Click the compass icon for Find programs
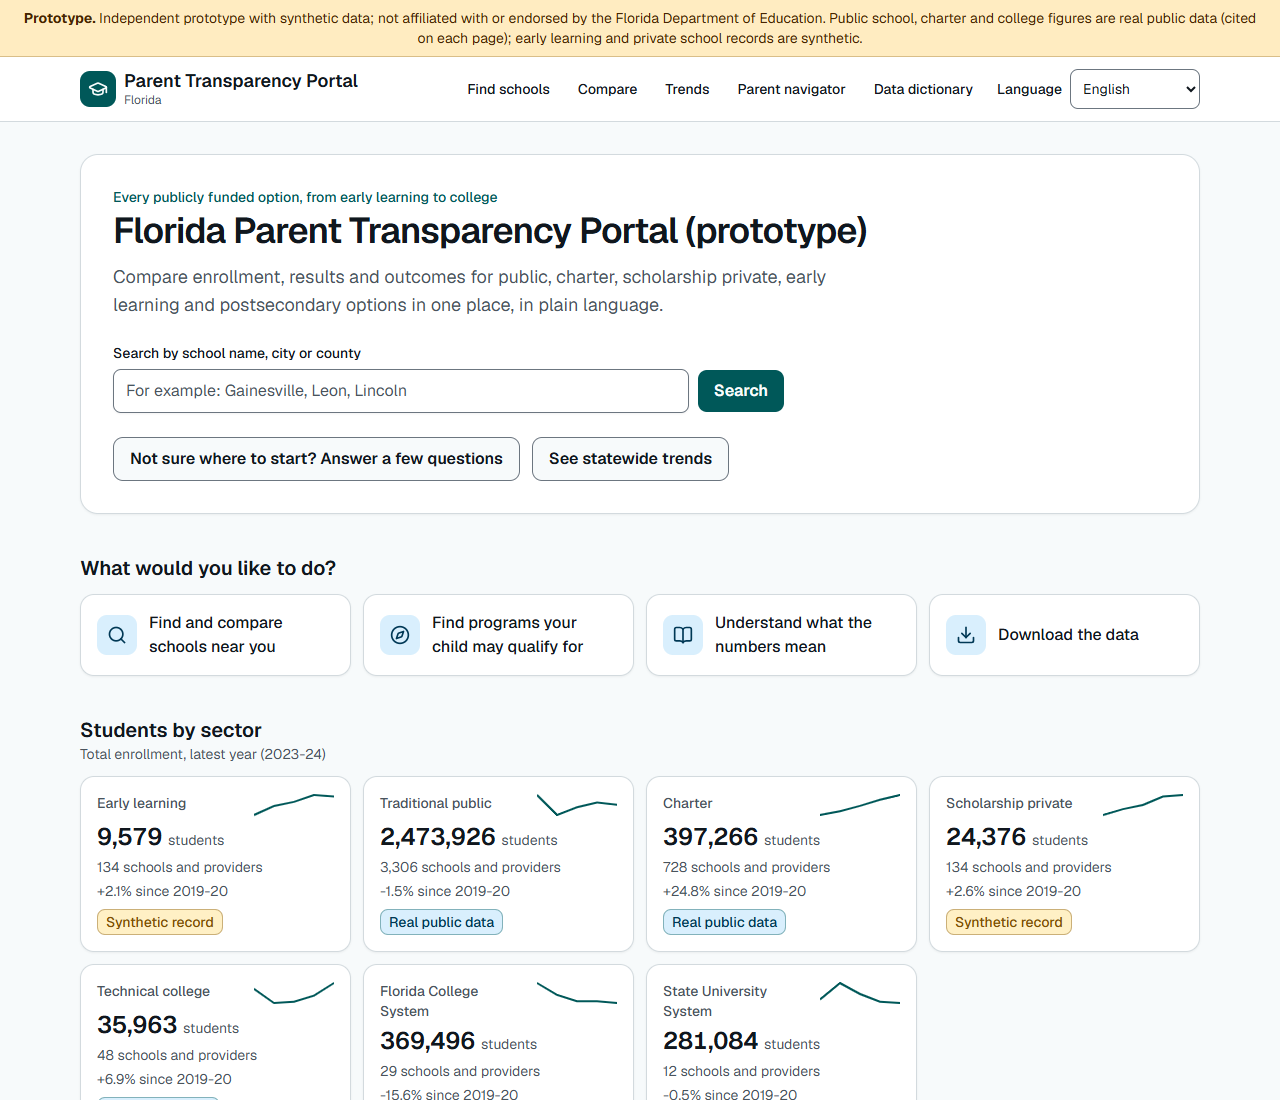This screenshot has height=1100, width=1280. pyautogui.click(x=400, y=635)
